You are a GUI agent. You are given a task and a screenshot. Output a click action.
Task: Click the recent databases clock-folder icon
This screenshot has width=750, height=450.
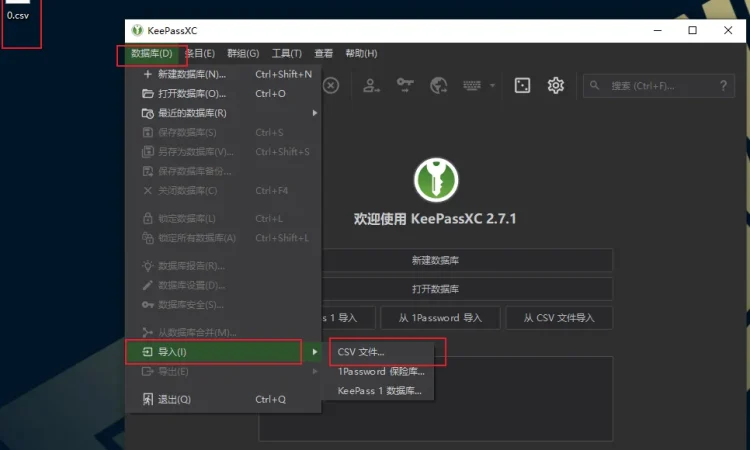pos(148,113)
